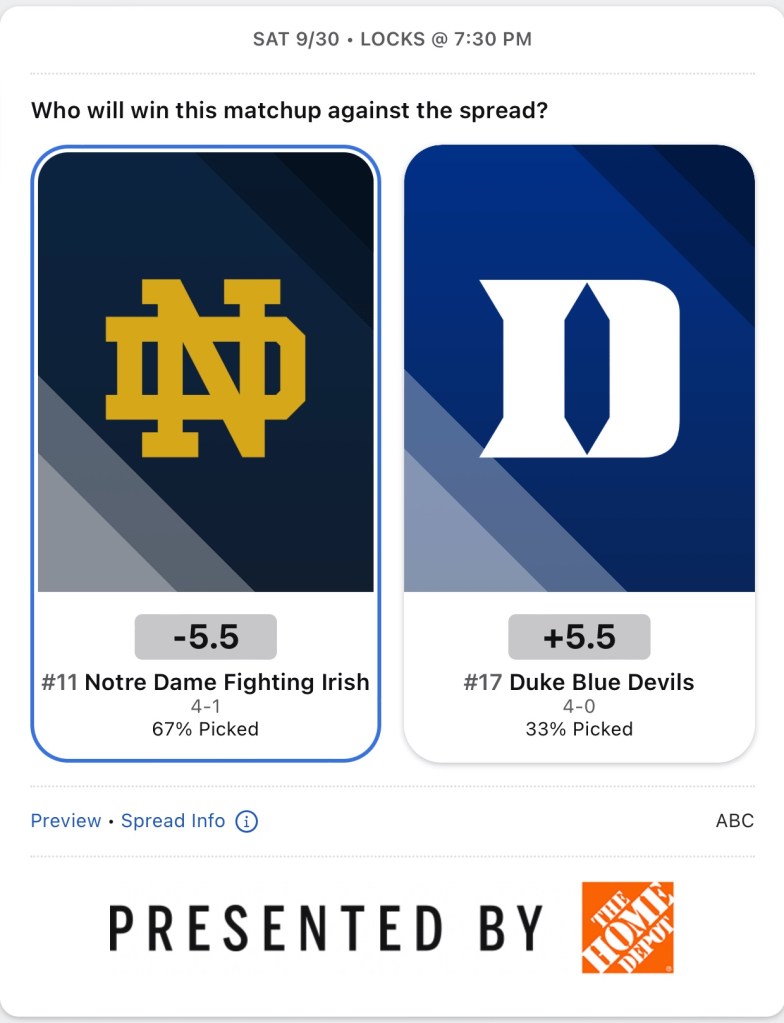This screenshot has height=1023, width=784.
Task: Click the matchup against the spread question
Action: point(289,110)
